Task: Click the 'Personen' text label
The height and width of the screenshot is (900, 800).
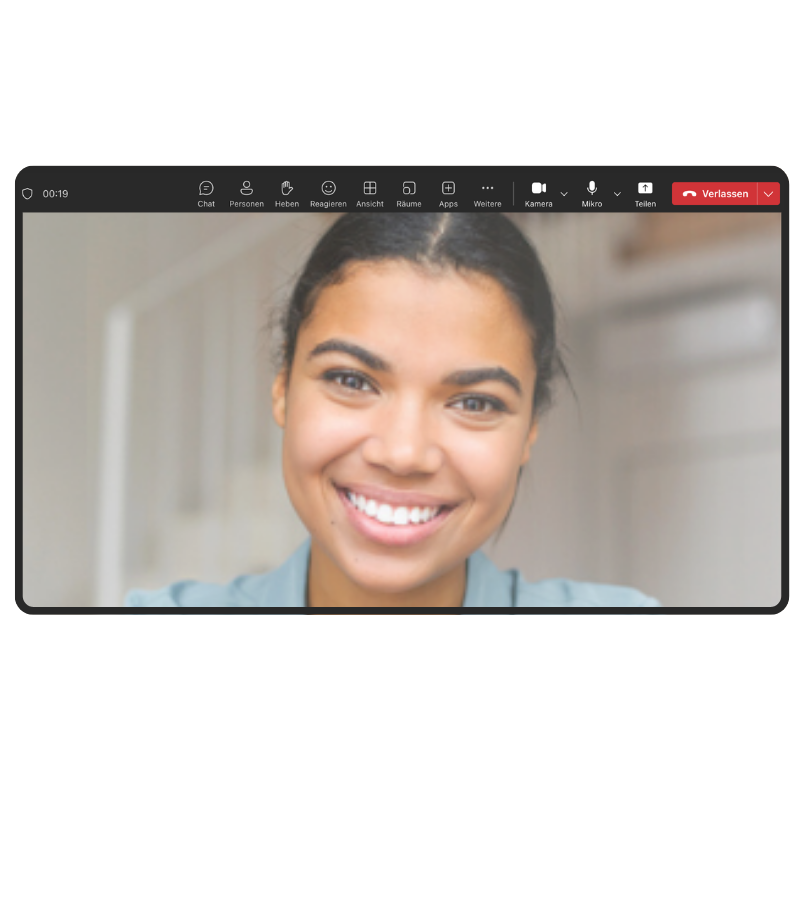Action: pos(246,204)
